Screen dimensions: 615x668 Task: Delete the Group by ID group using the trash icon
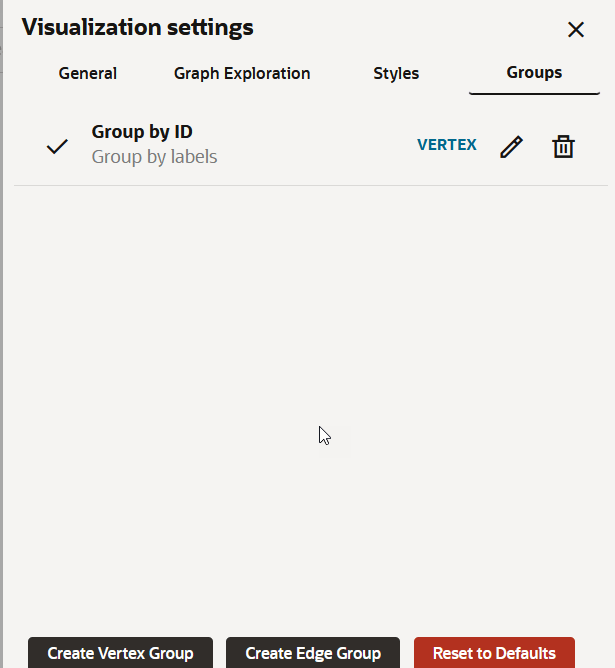pyautogui.click(x=563, y=147)
